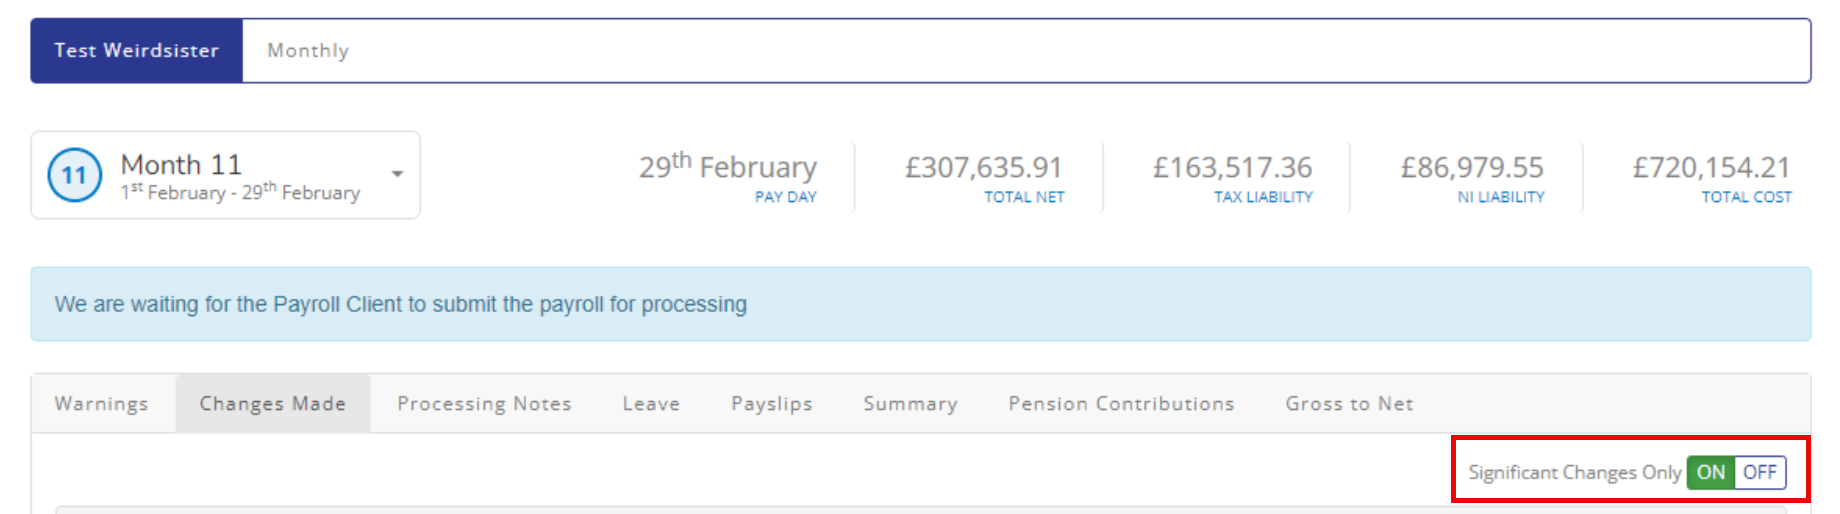
Task: Switch to the Summary tab
Action: pos(910,404)
